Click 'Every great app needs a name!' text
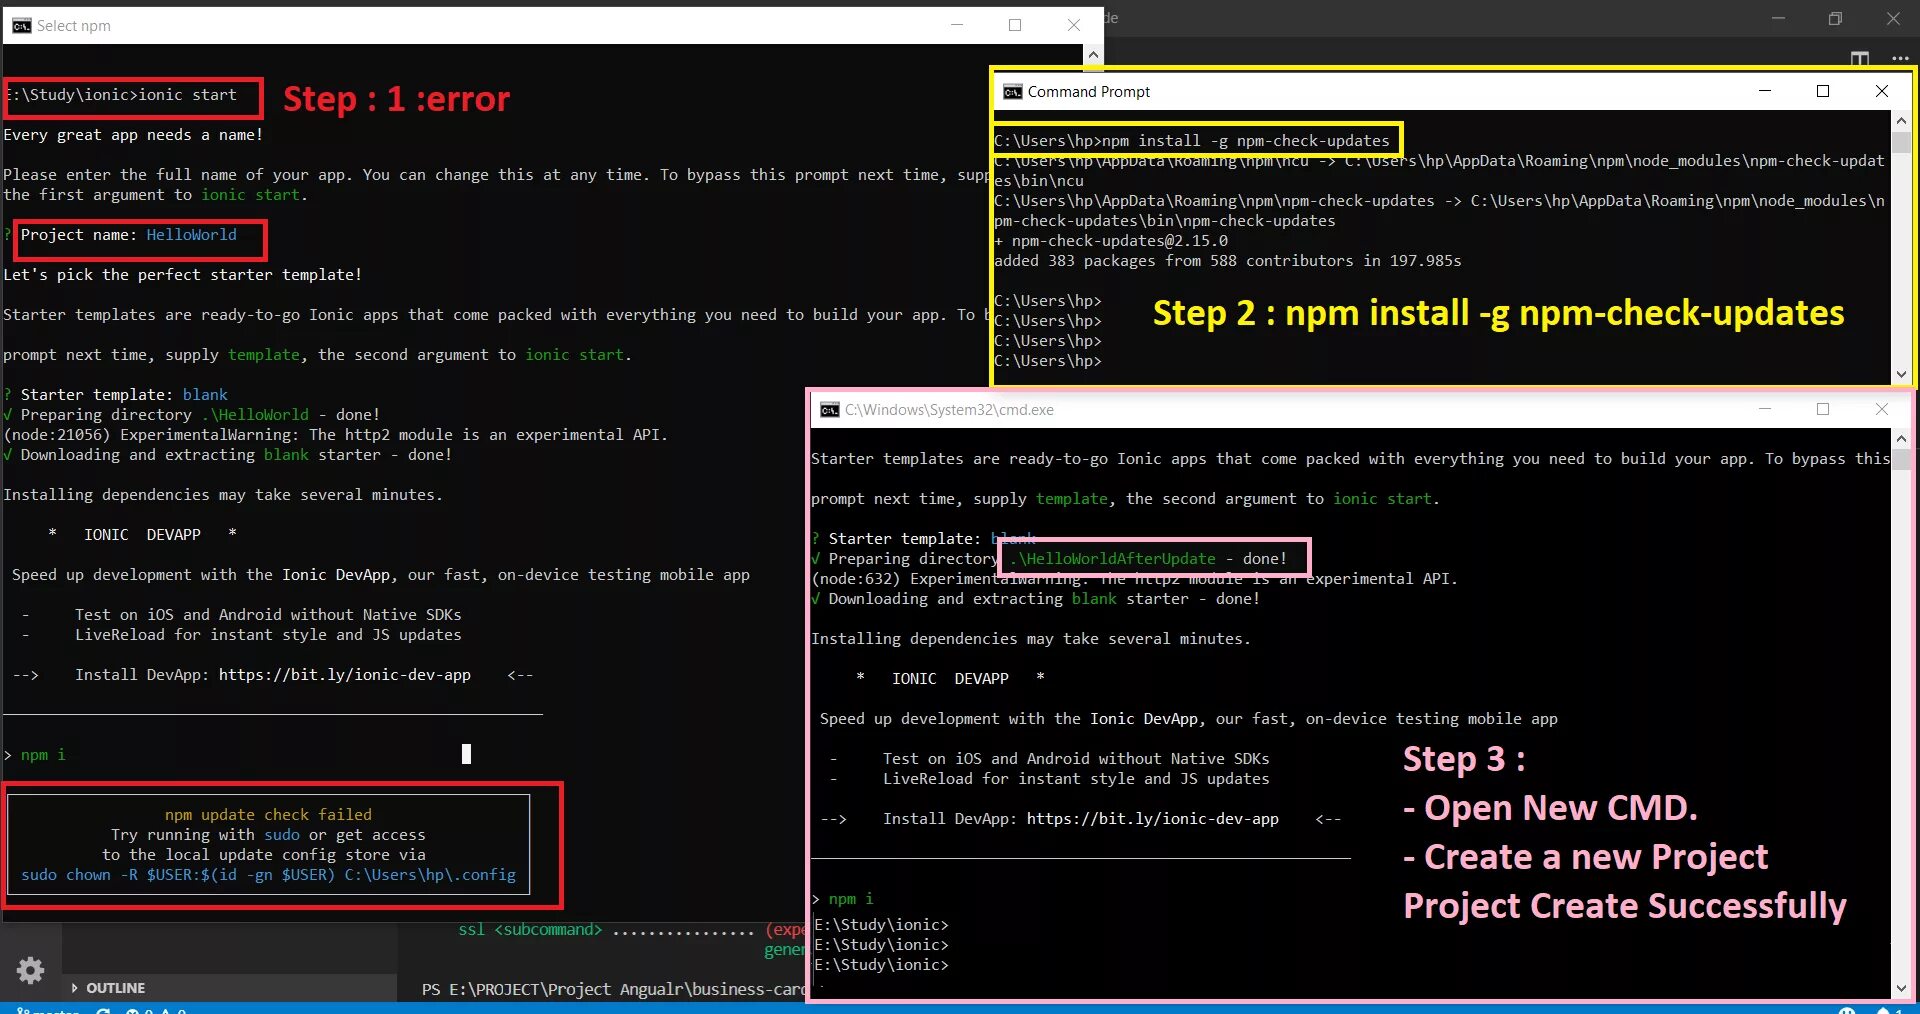 click(133, 135)
